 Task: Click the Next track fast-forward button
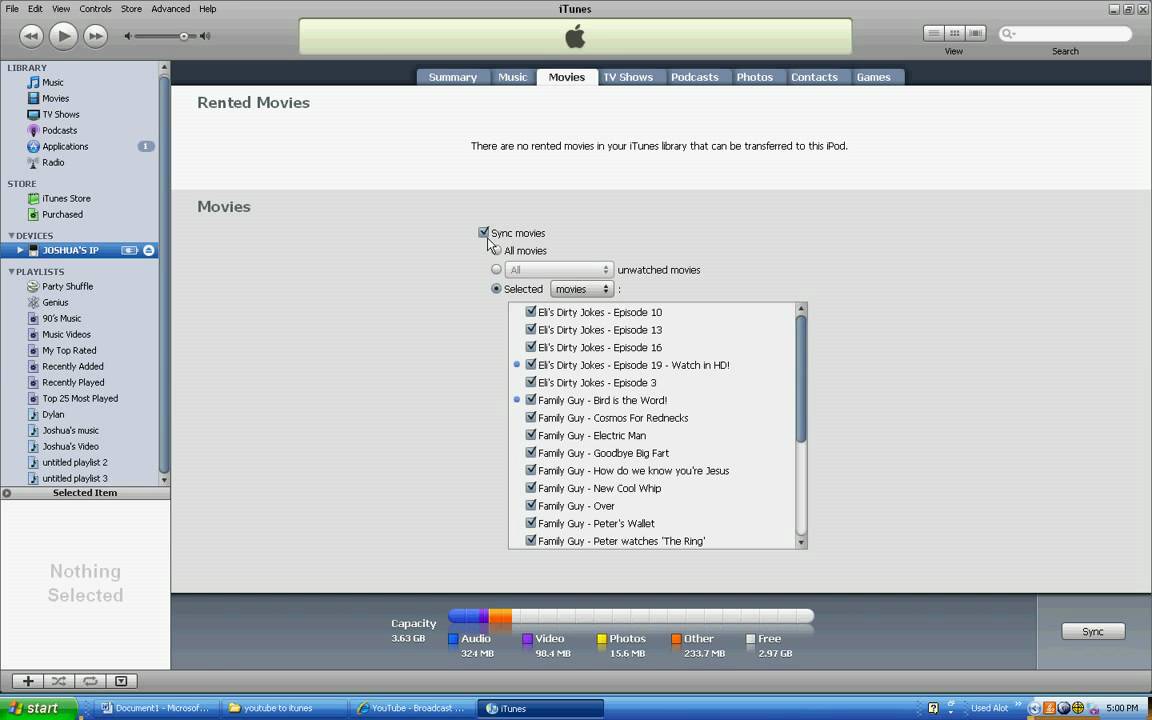pyautogui.click(x=96, y=36)
